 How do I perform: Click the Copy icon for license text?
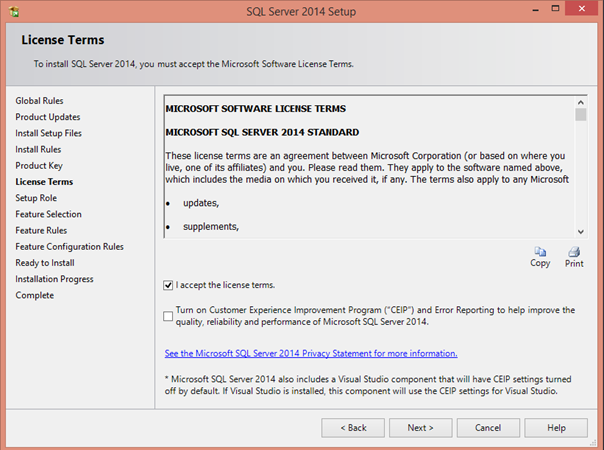pos(540,252)
